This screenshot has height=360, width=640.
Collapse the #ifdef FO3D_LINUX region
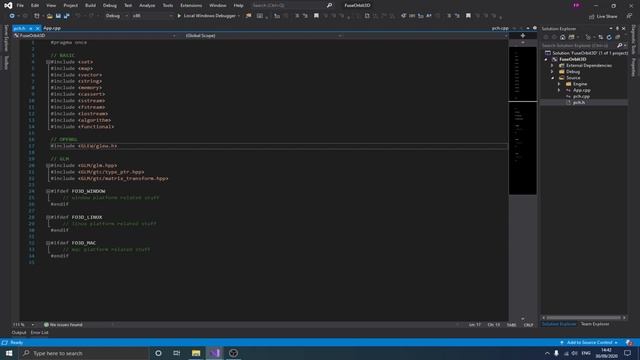[x=48, y=217]
